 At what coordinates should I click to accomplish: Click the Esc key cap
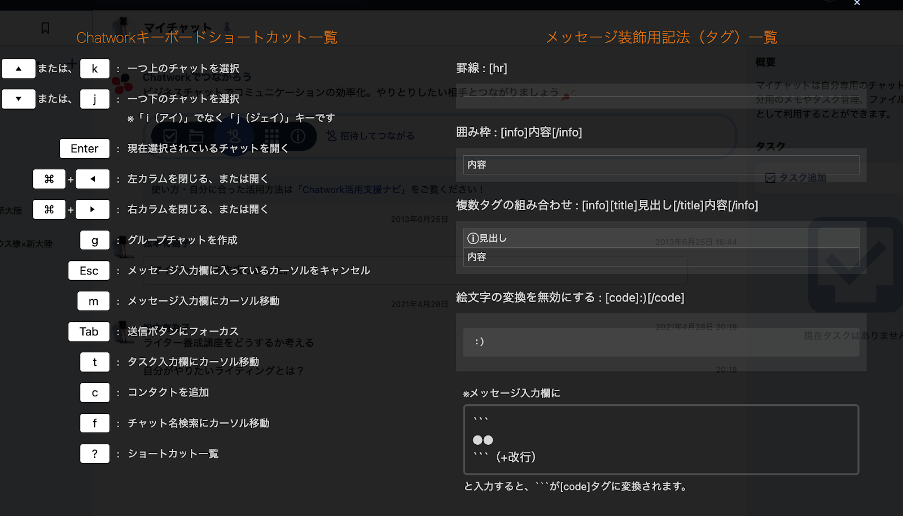tap(89, 270)
